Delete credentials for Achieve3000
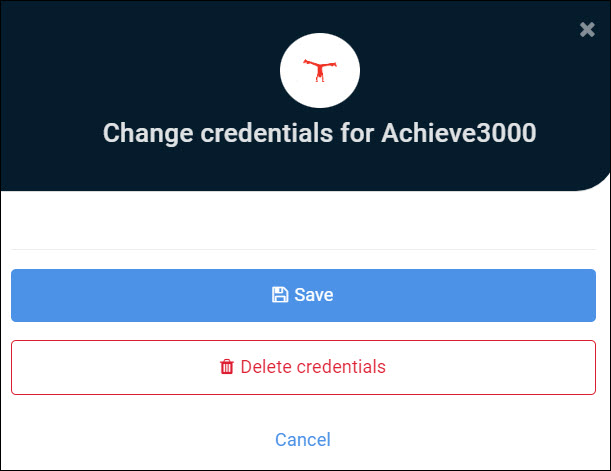Screen dimensions: 611x471 (303, 367)
